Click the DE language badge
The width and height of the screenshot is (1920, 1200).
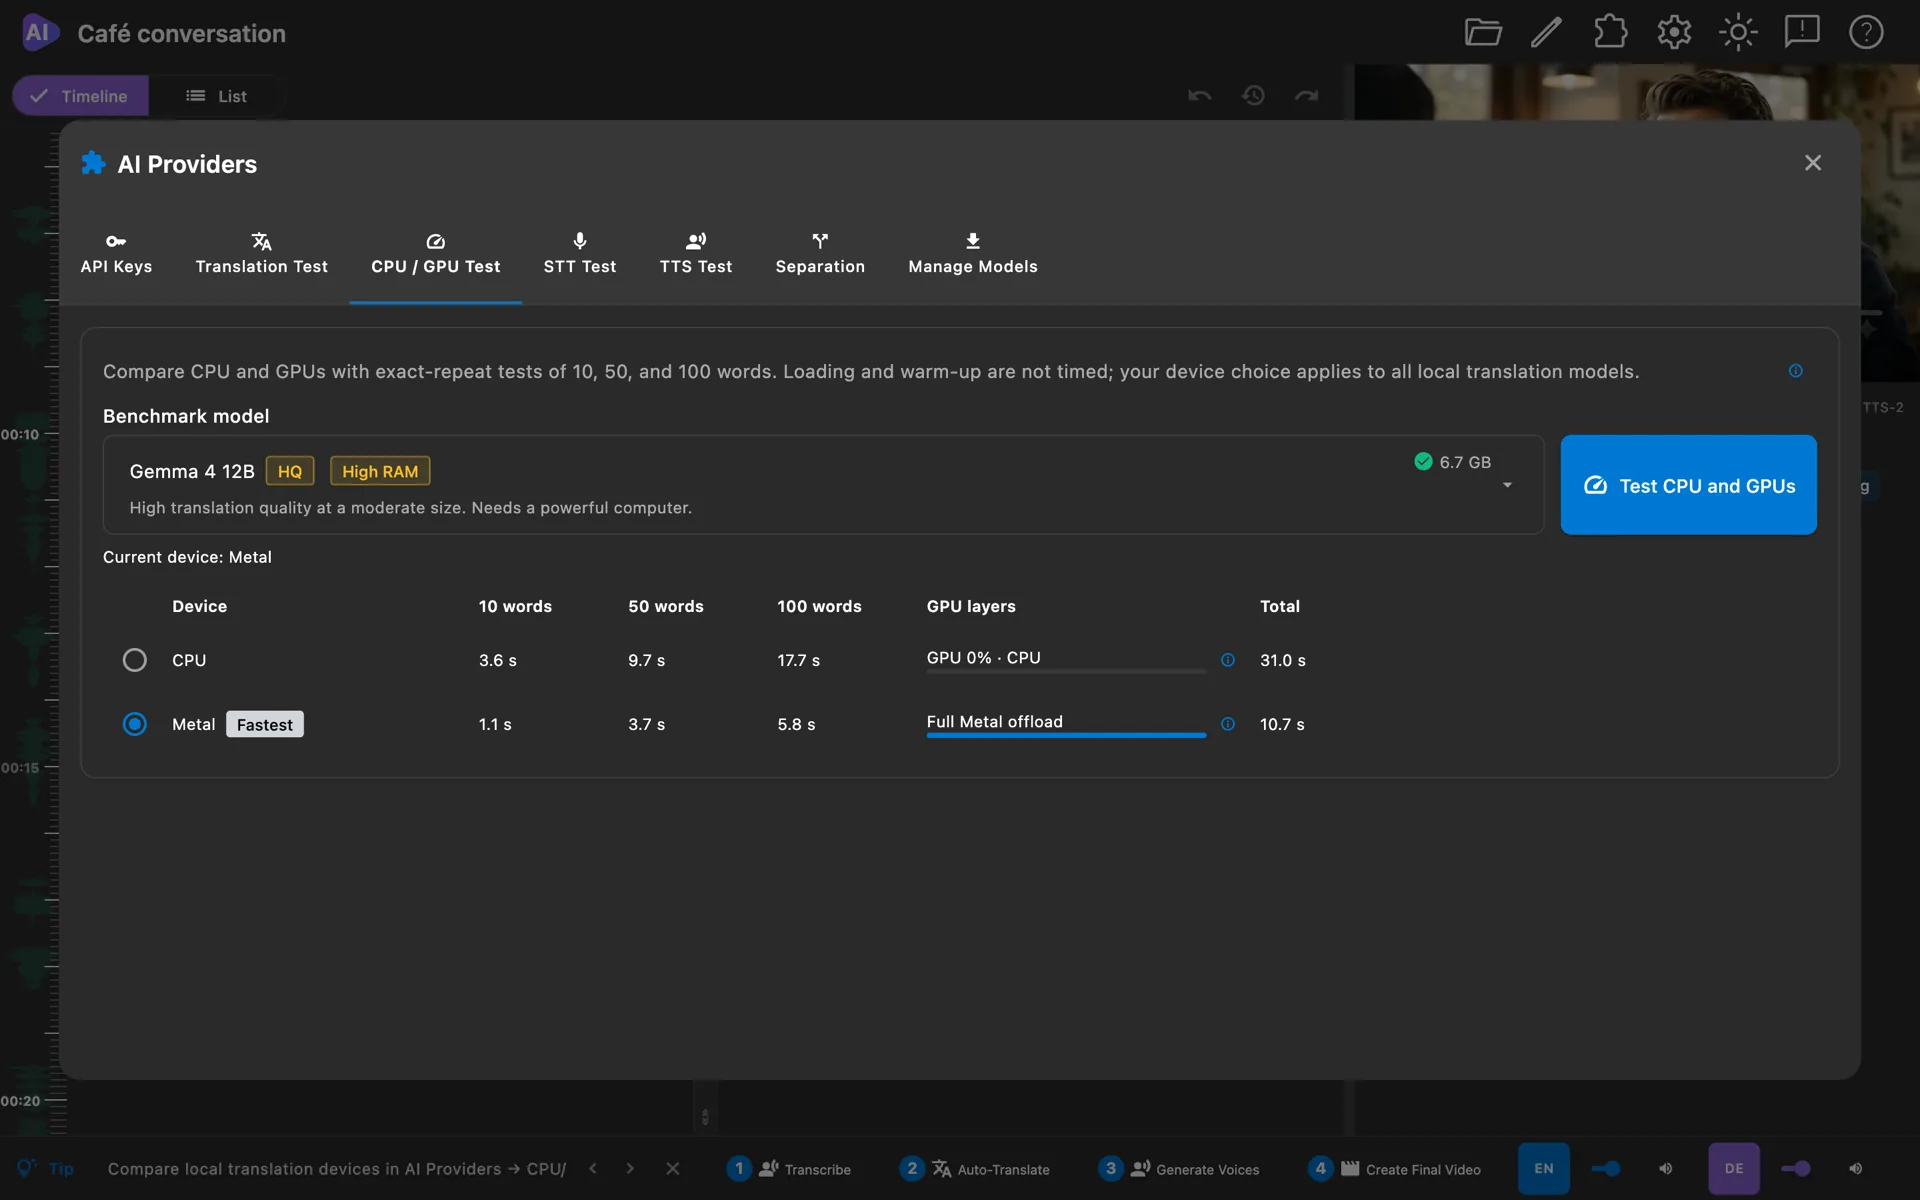click(x=1734, y=1169)
